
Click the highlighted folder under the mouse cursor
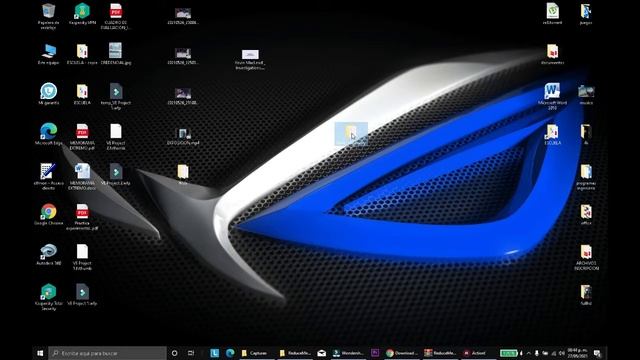[351, 133]
